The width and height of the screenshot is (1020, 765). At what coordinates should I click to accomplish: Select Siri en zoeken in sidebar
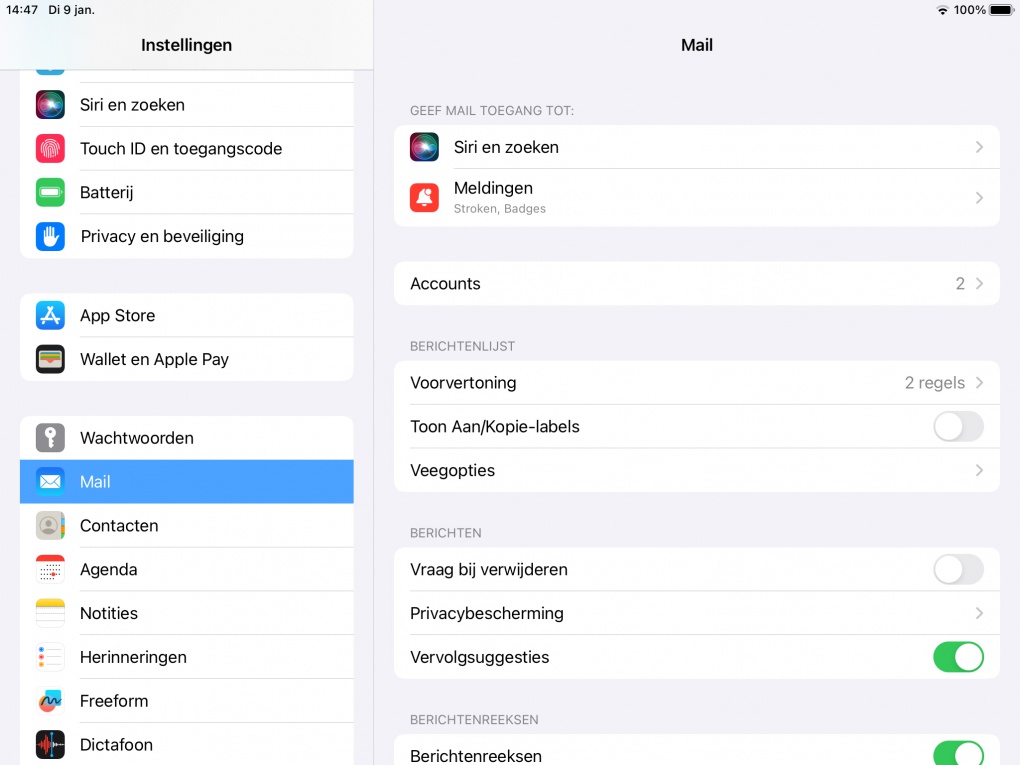click(187, 105)
